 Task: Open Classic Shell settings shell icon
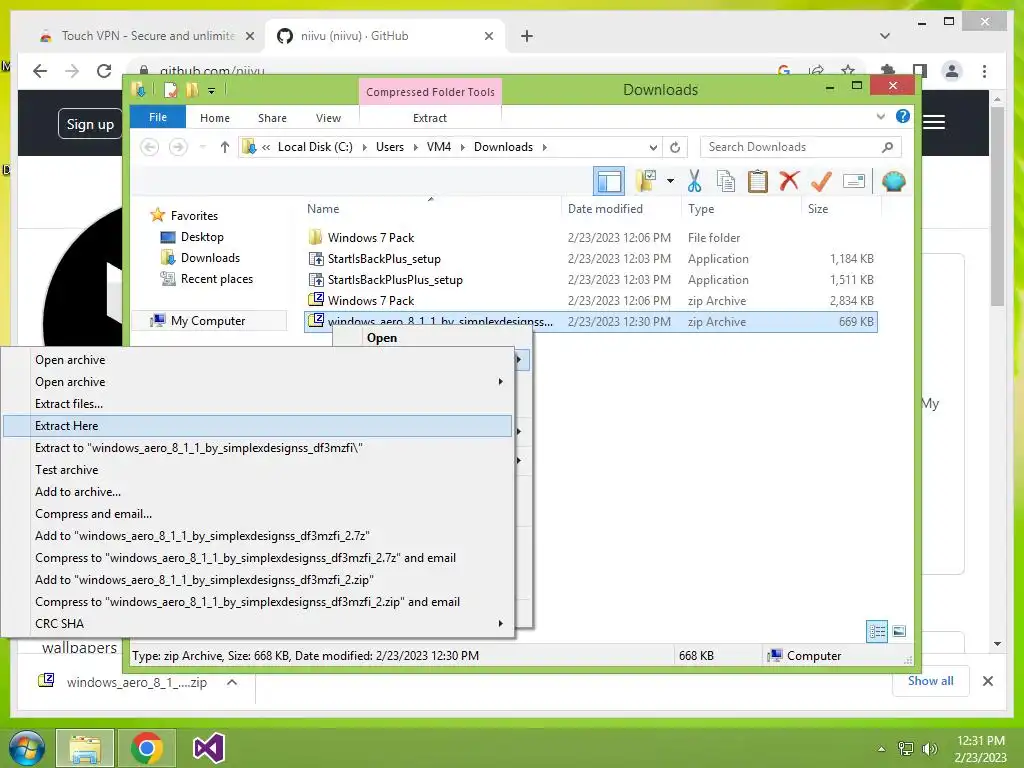tap(893, 181)
